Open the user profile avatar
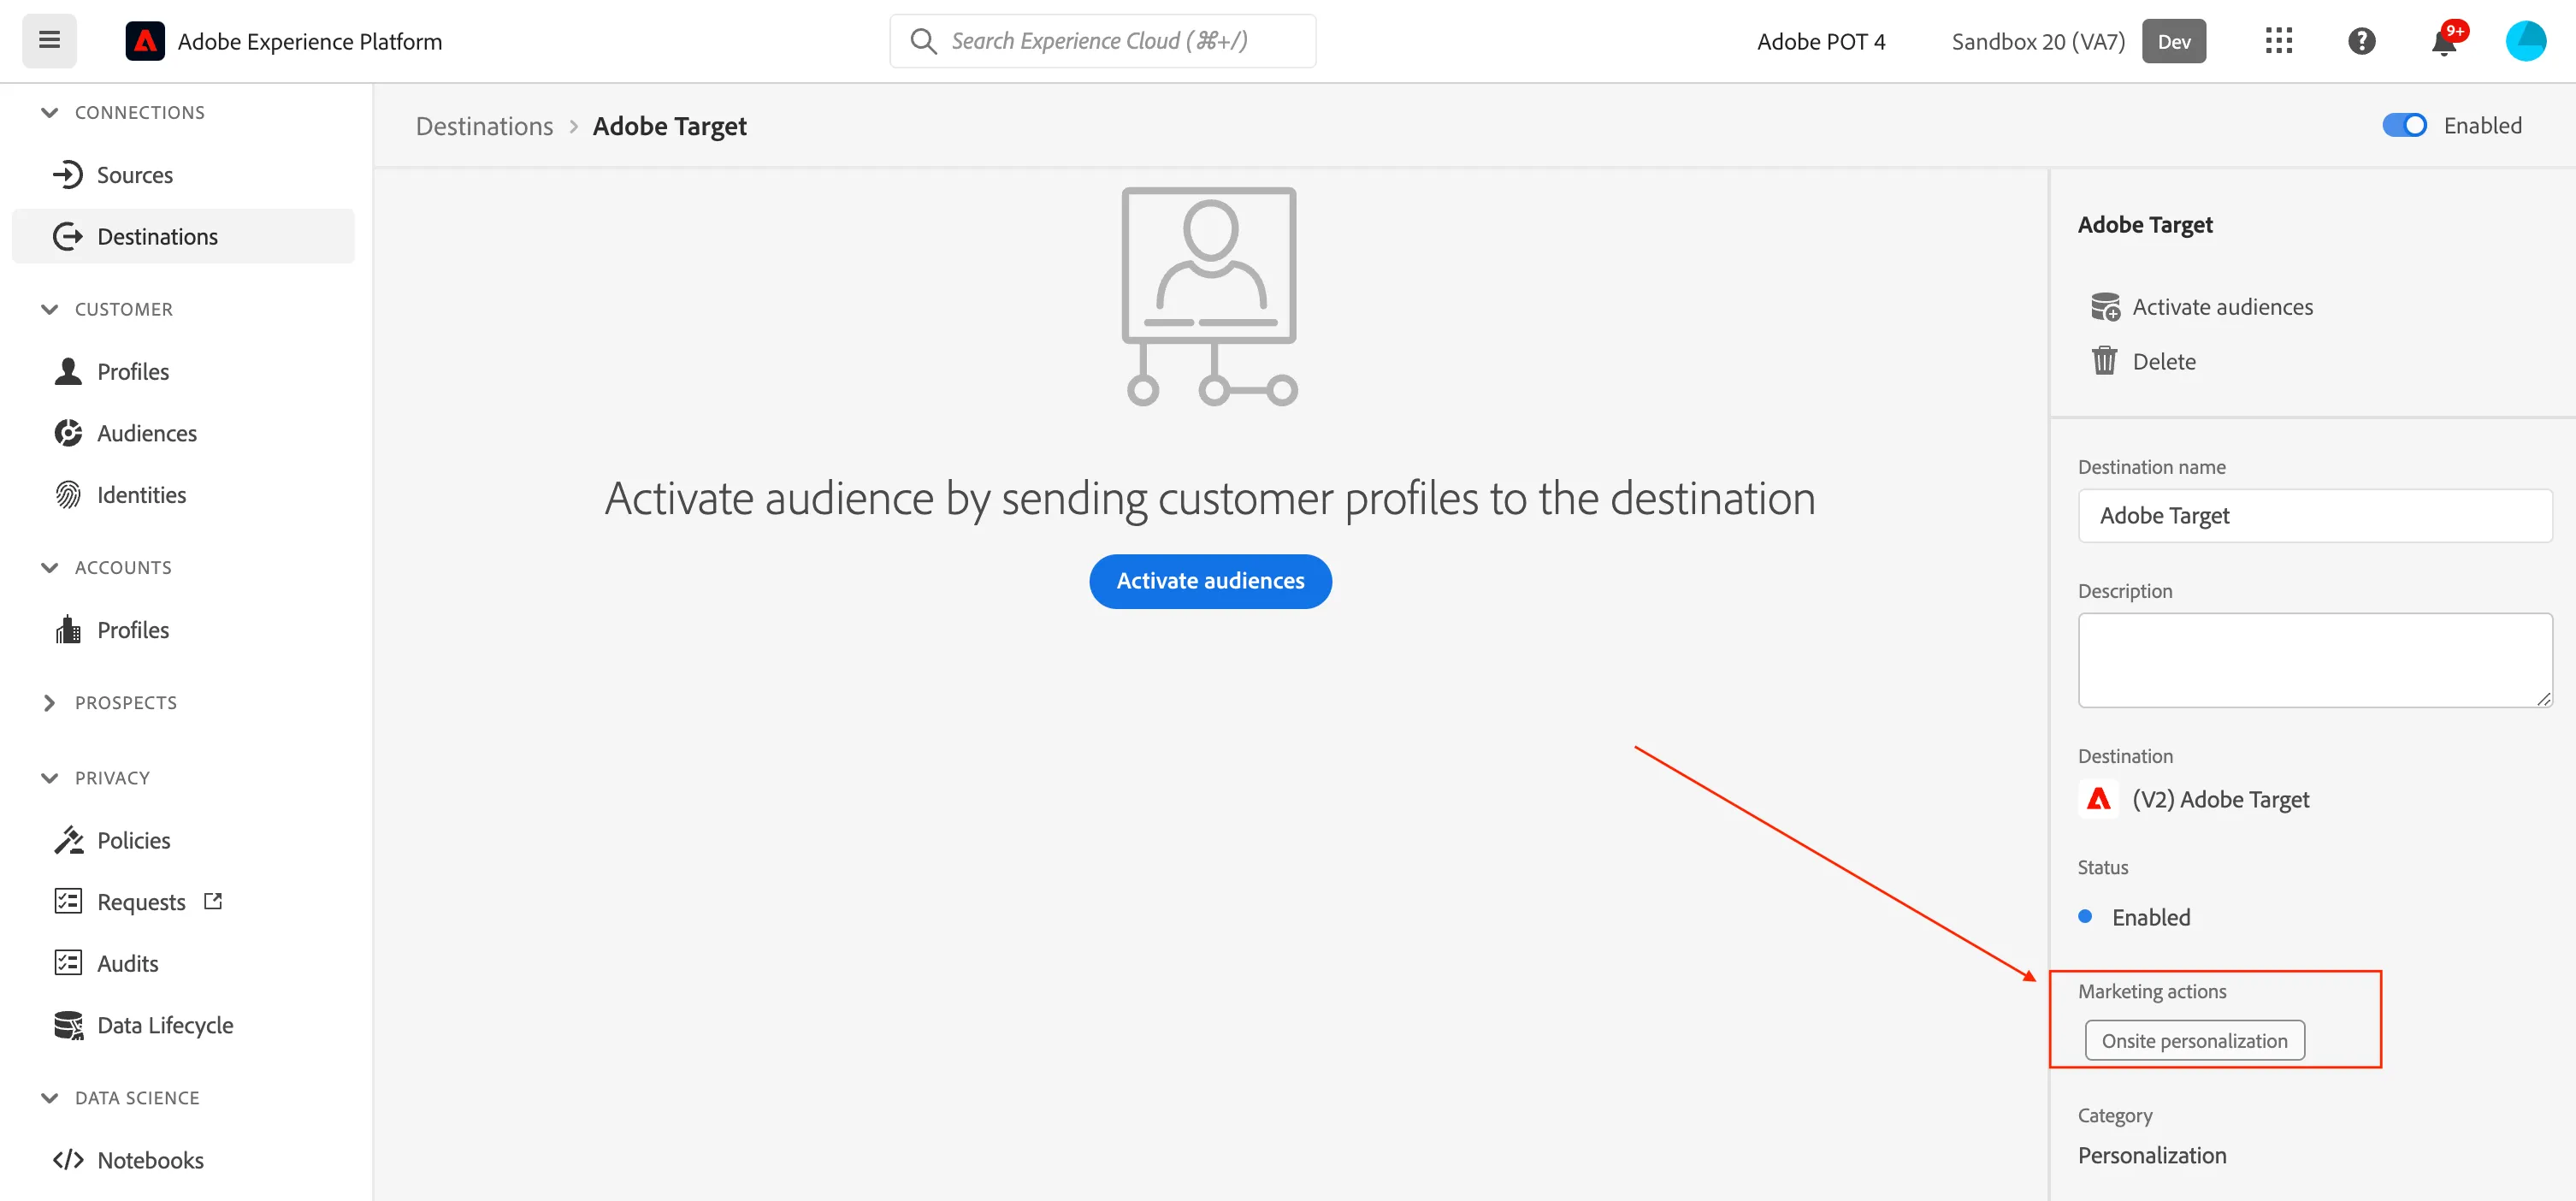The width and height of the screenshot is (2576, 1201). pyautogui.click(x=2525, y=41)
